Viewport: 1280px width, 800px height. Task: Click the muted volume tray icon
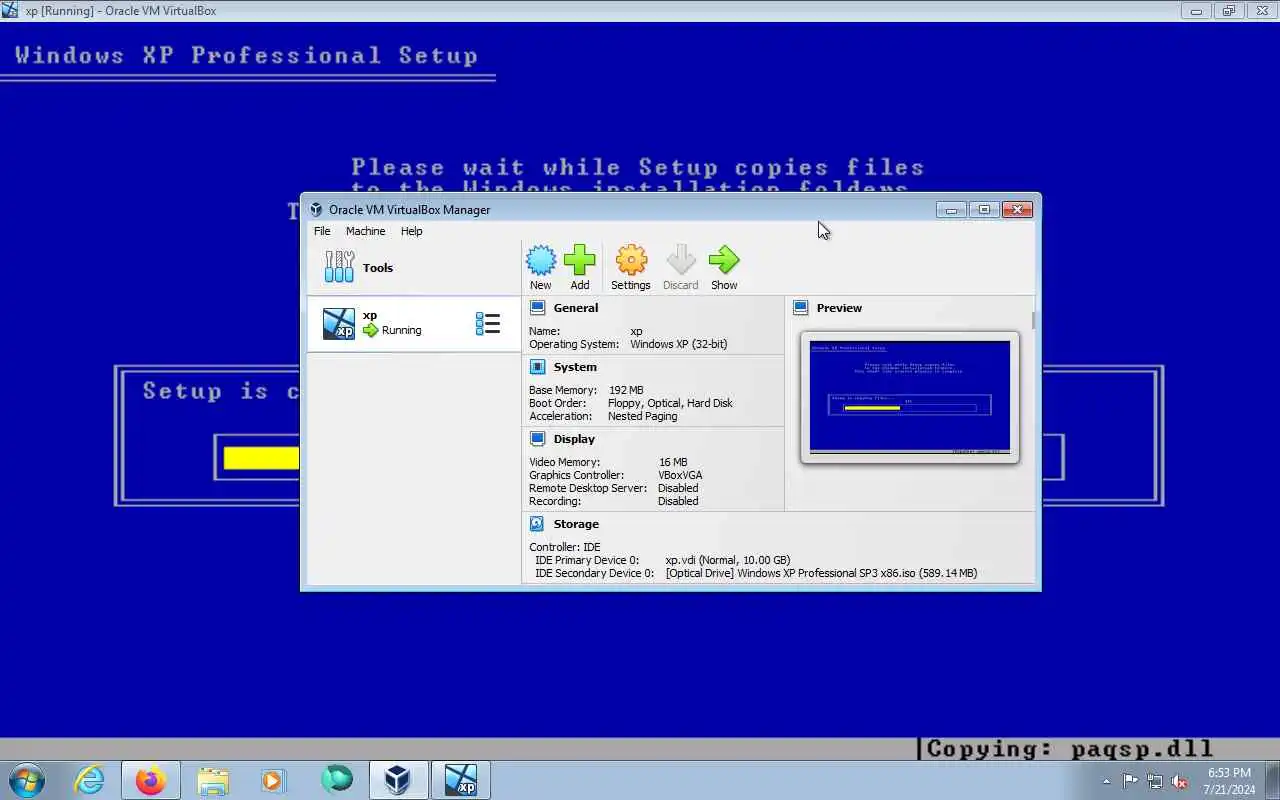[x=1180, y=781]
